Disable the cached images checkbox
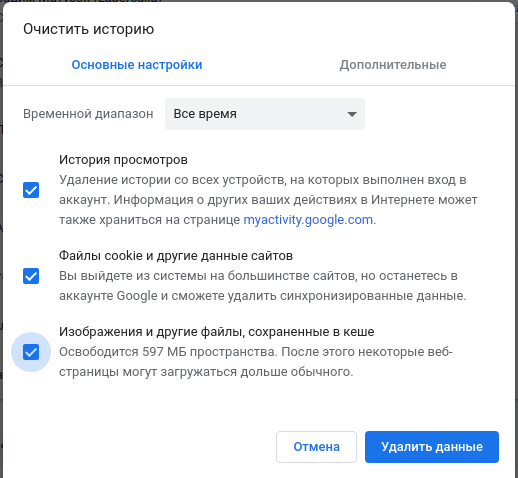 coord(31,352)
